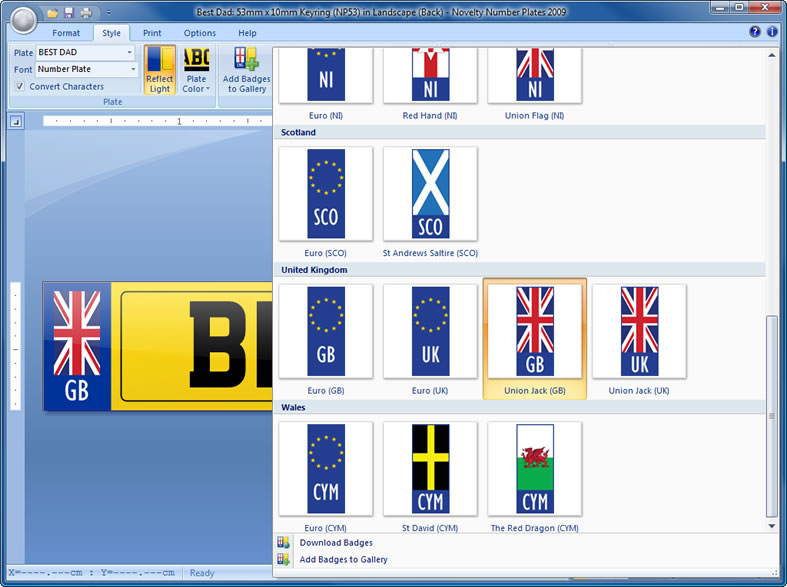Click Add Badges to Gallery ribbon button
787x587 pixels.
[x=246, y=70]
